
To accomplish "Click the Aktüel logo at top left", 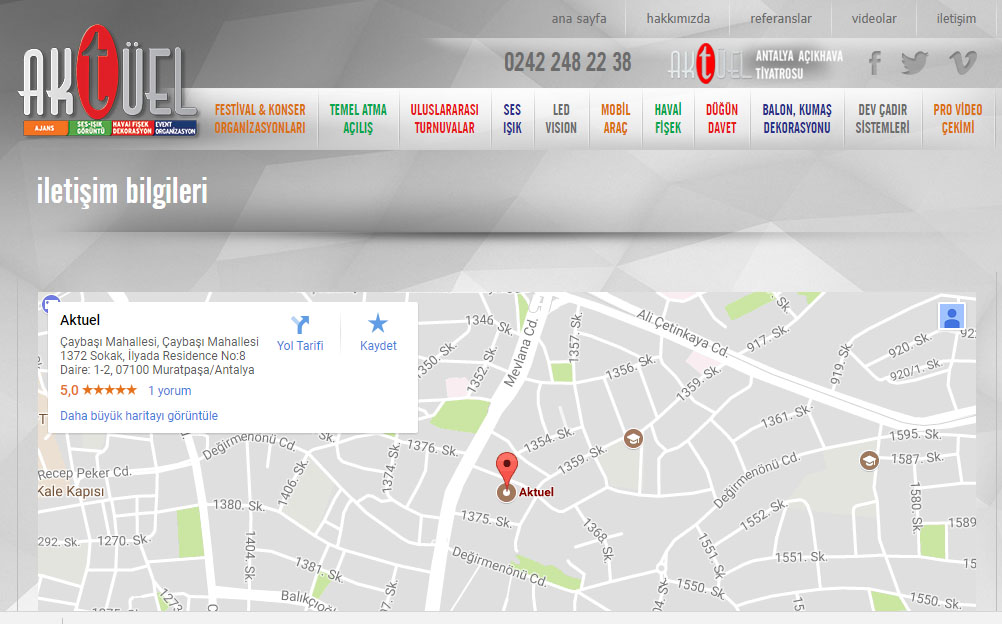I will point(109,81).
